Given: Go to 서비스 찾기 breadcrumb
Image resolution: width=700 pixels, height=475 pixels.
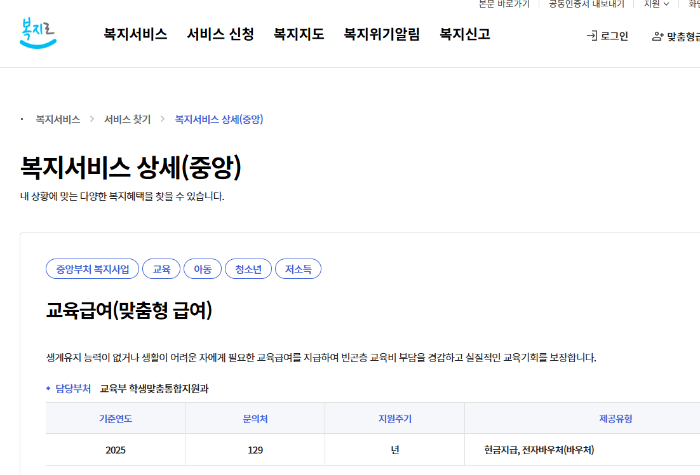Looking at the screenshot, I should click(128, 120).
